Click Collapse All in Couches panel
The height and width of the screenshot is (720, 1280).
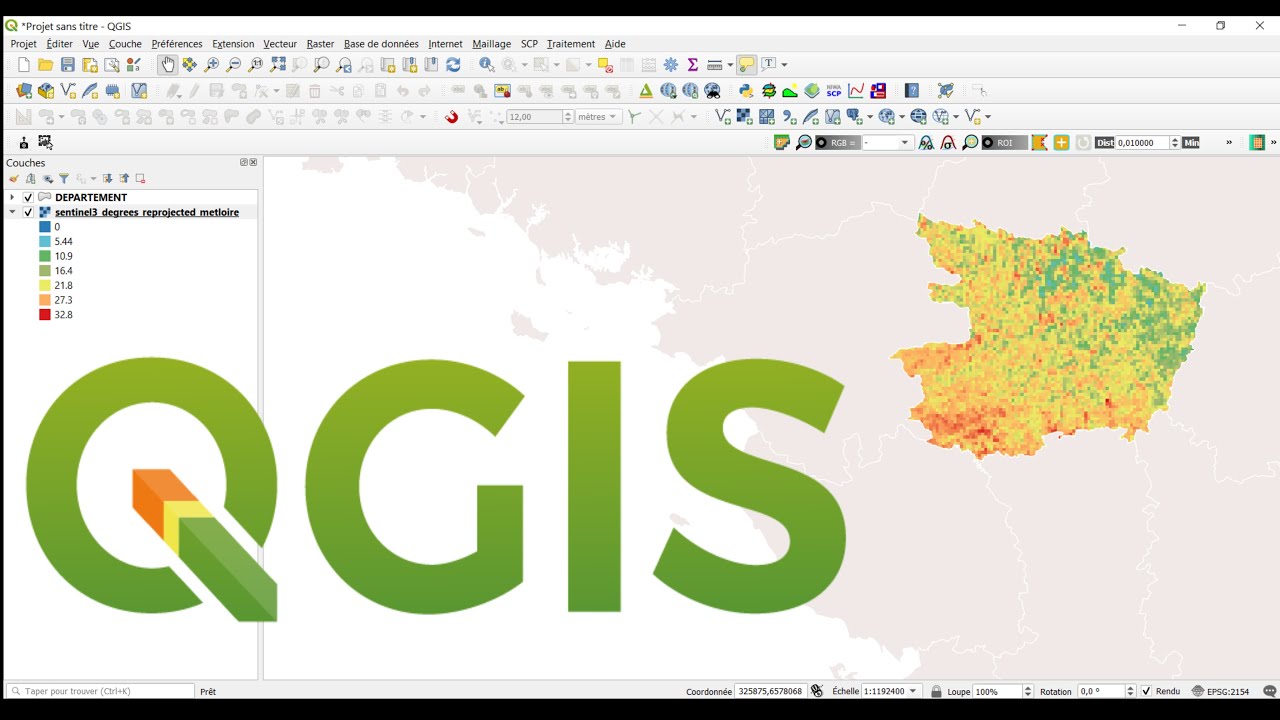pos(124,179)
